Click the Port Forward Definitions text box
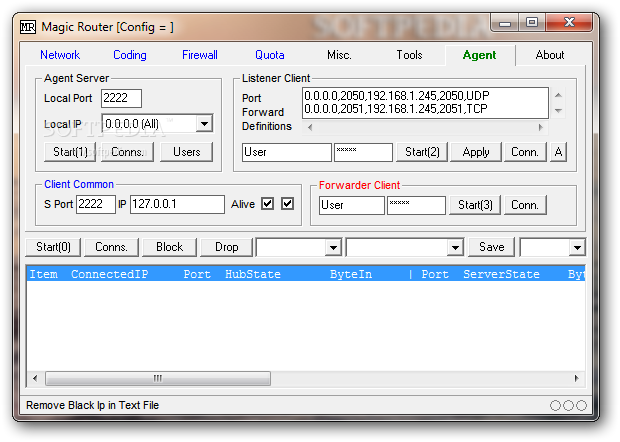The height and width of the screenshot is (442, 620). pyautogui.click(x=425, y=103)
